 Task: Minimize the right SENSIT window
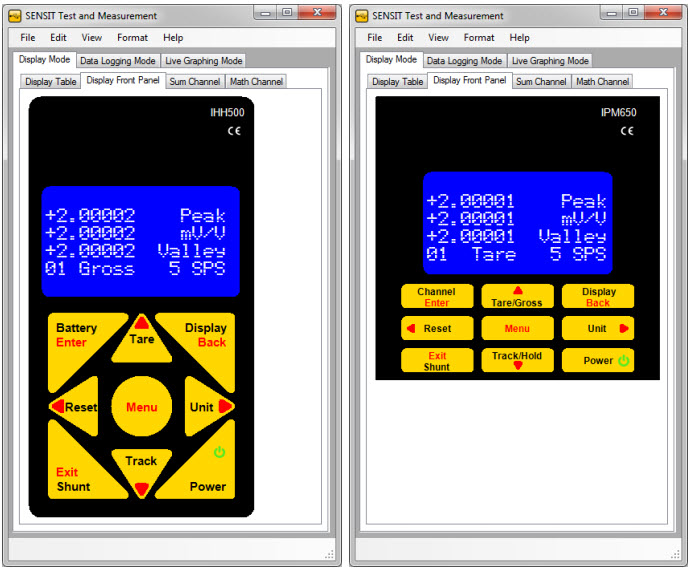click(x=612, y=13)
